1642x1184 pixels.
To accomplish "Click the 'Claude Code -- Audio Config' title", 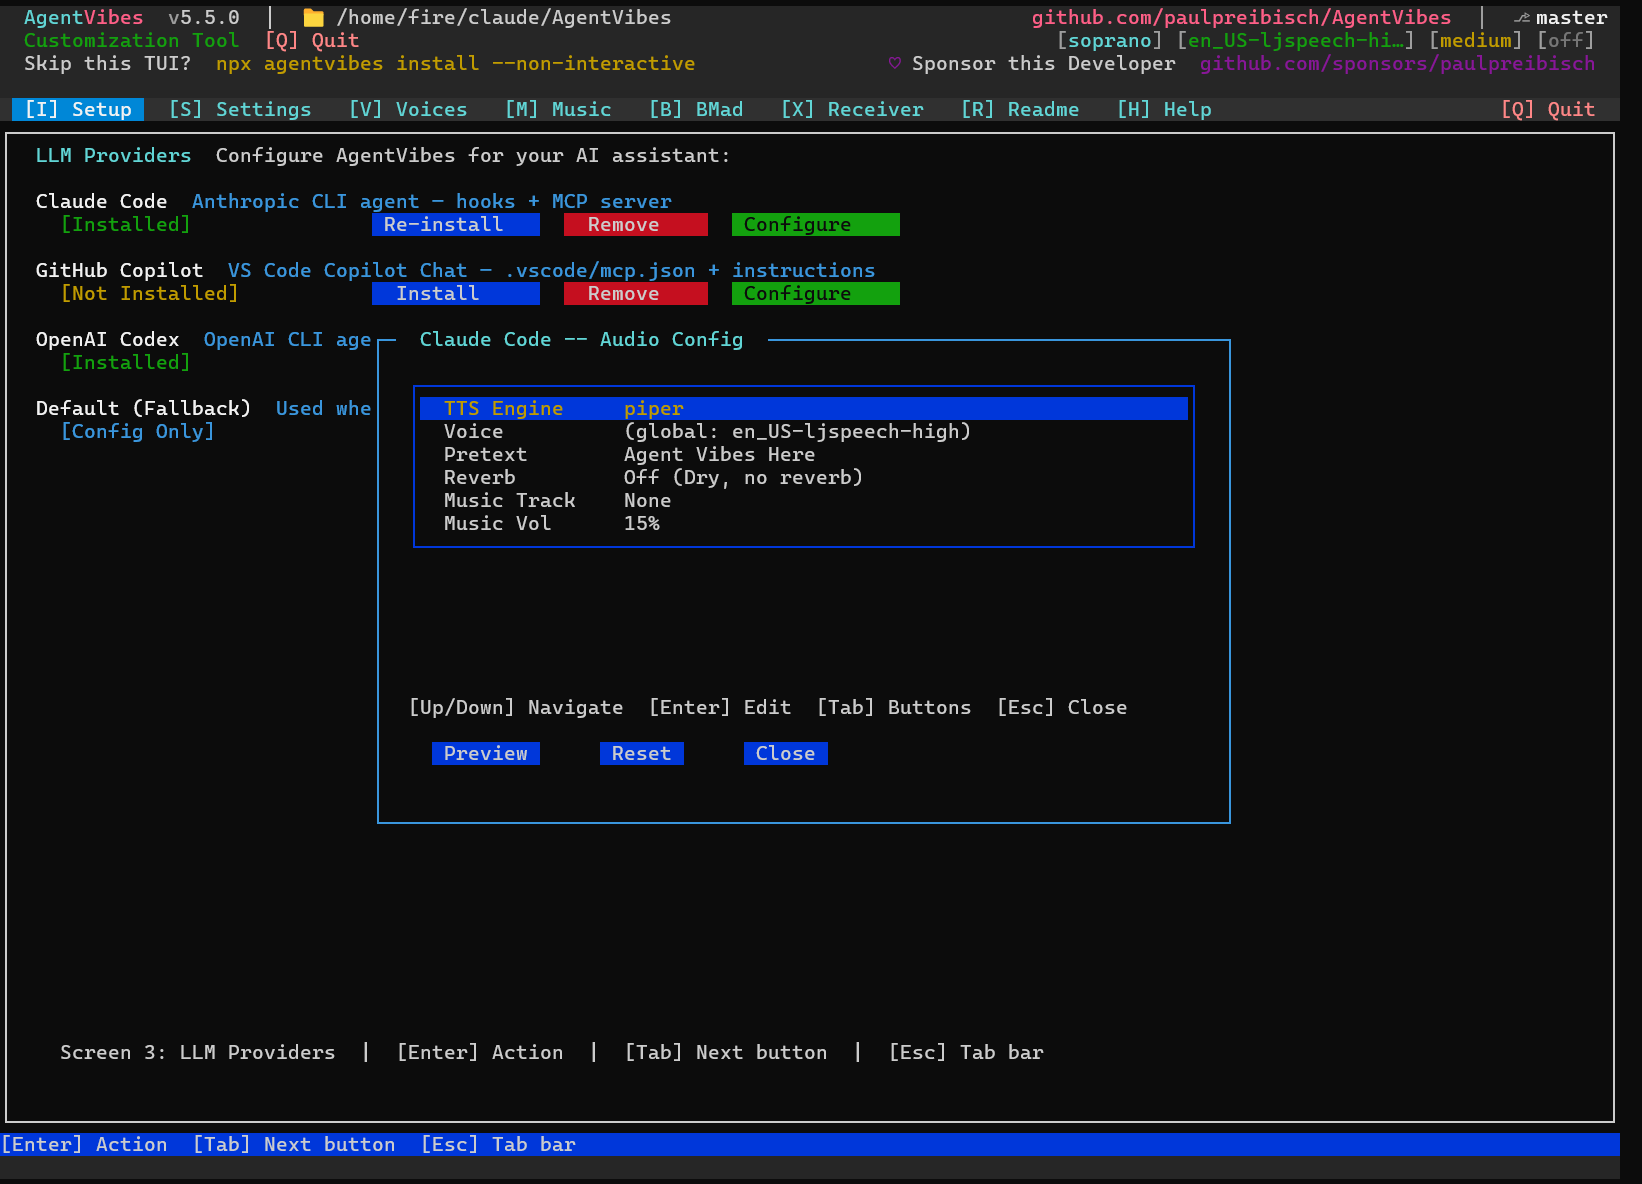I will 582,339.
